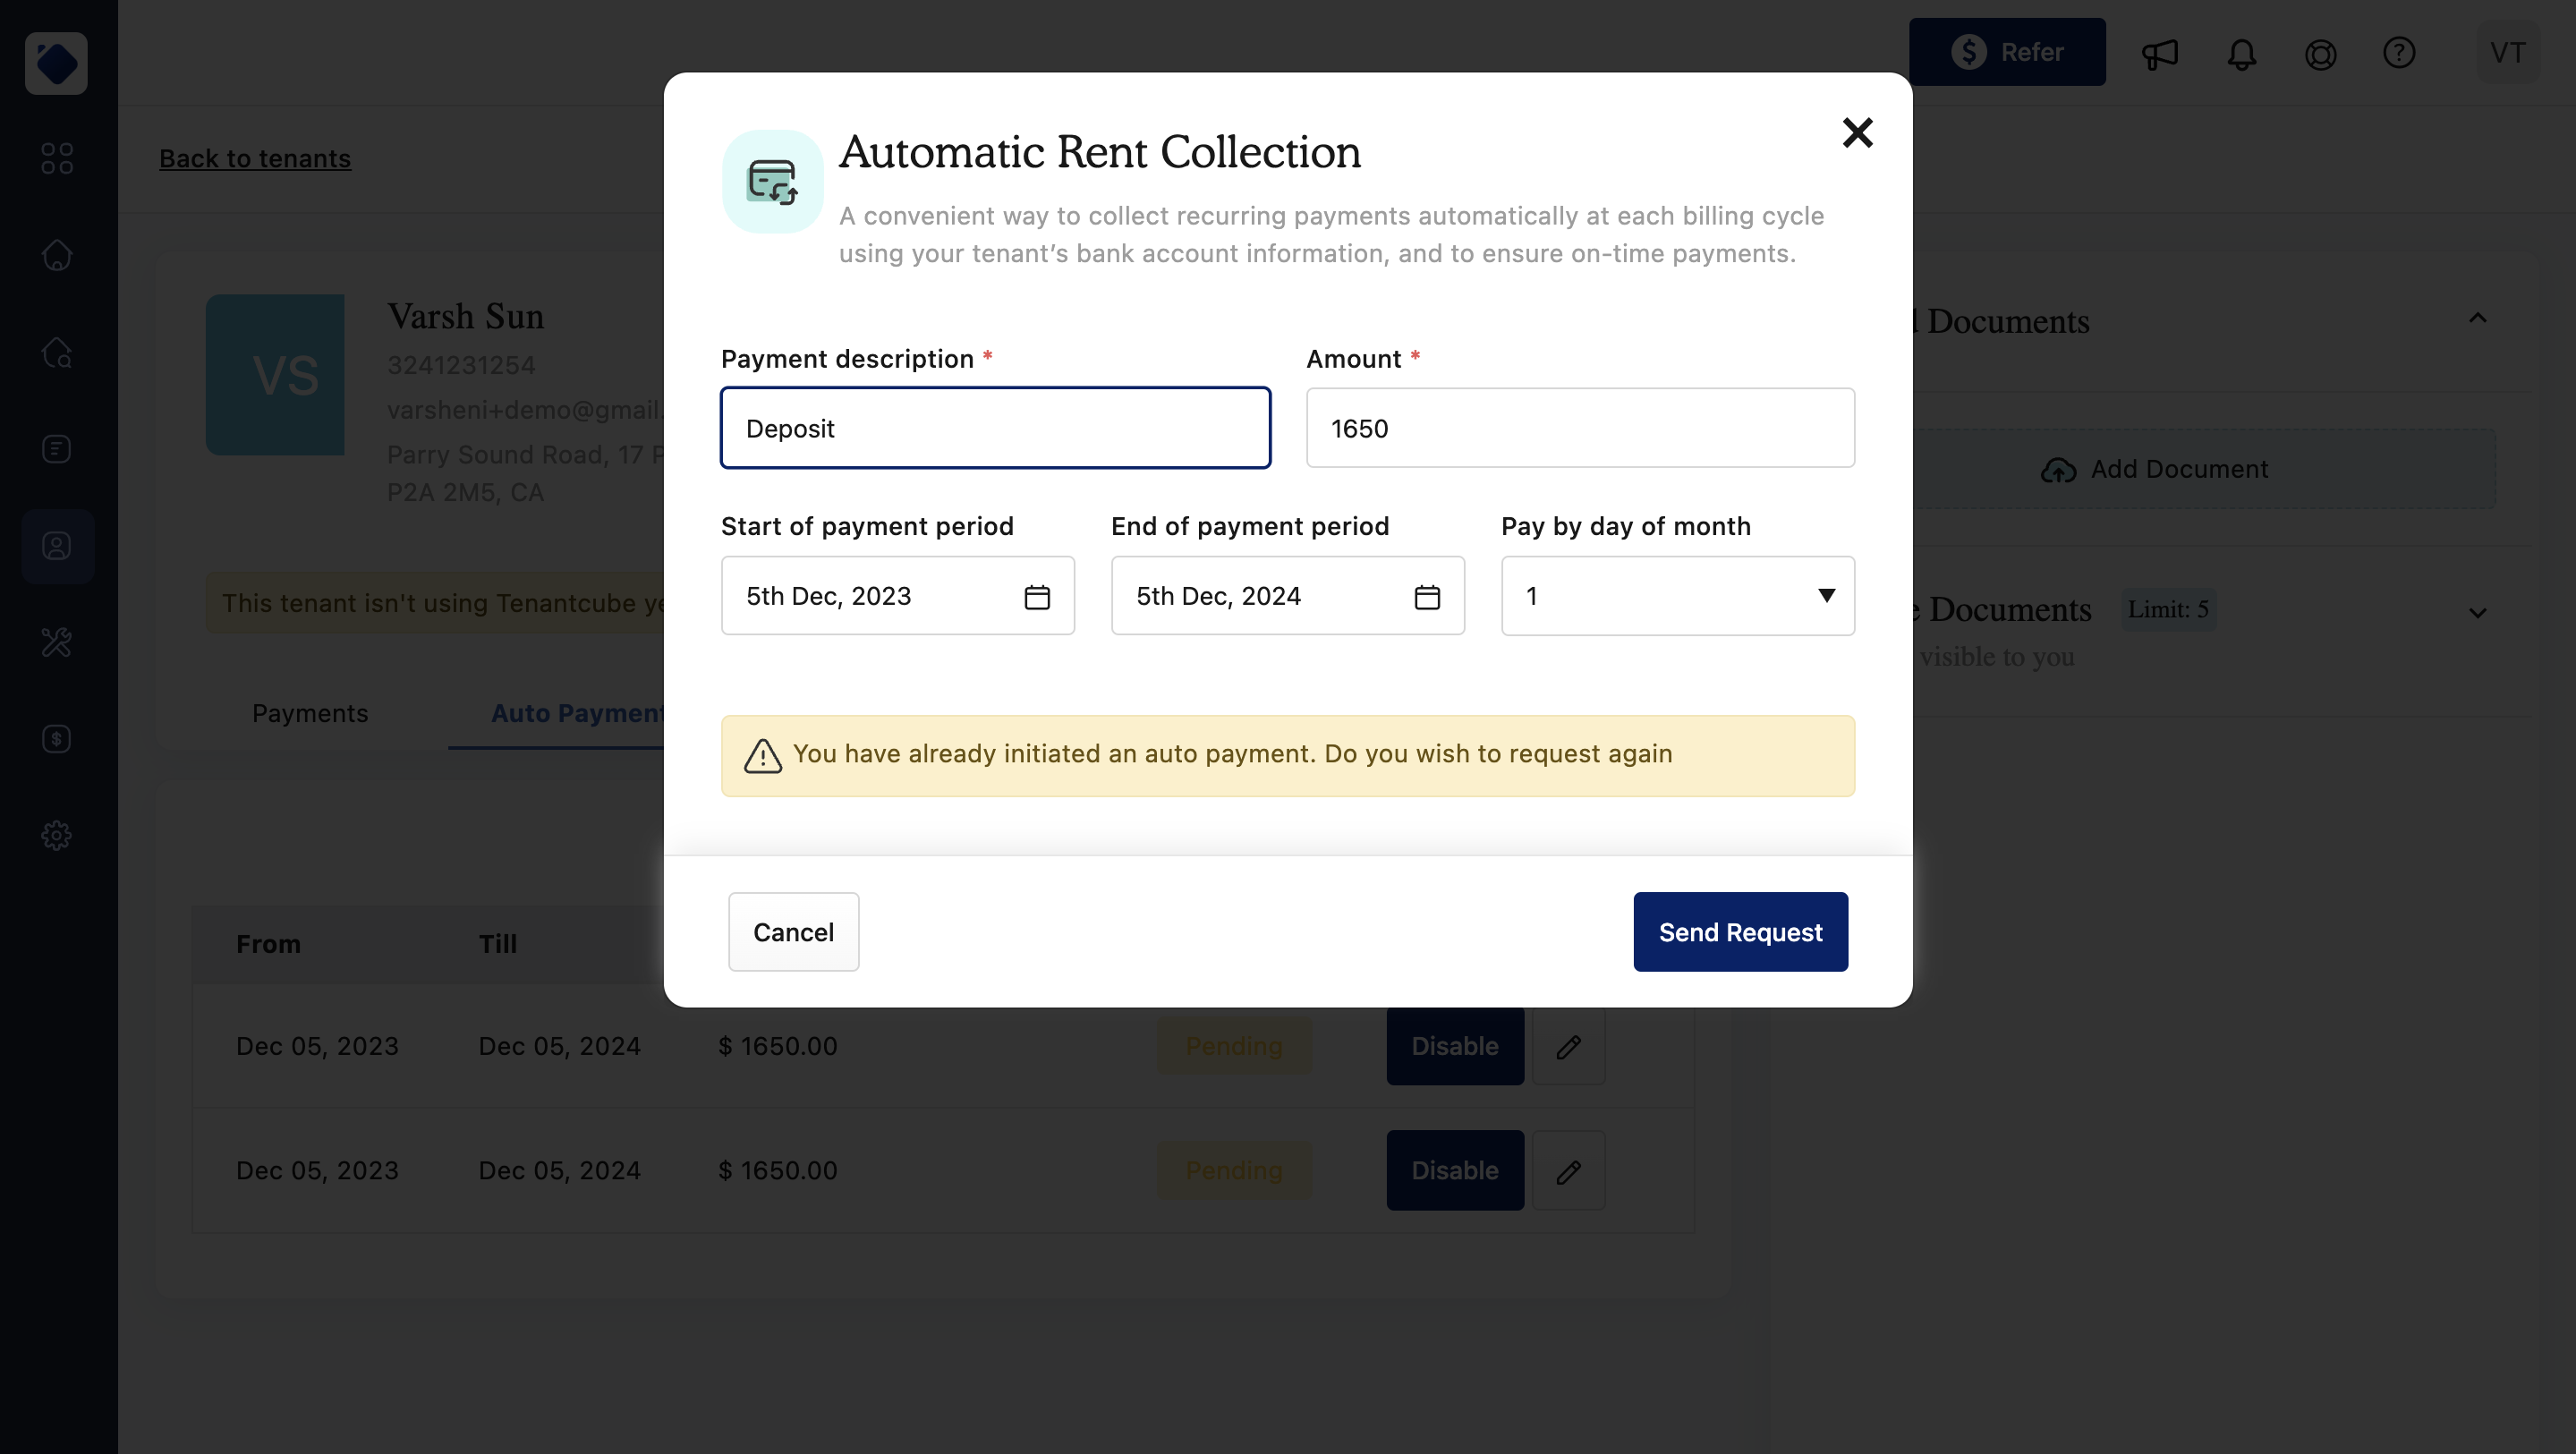
Task: Open calendar for start of payment period
Action: click(x=1037, y=597)
